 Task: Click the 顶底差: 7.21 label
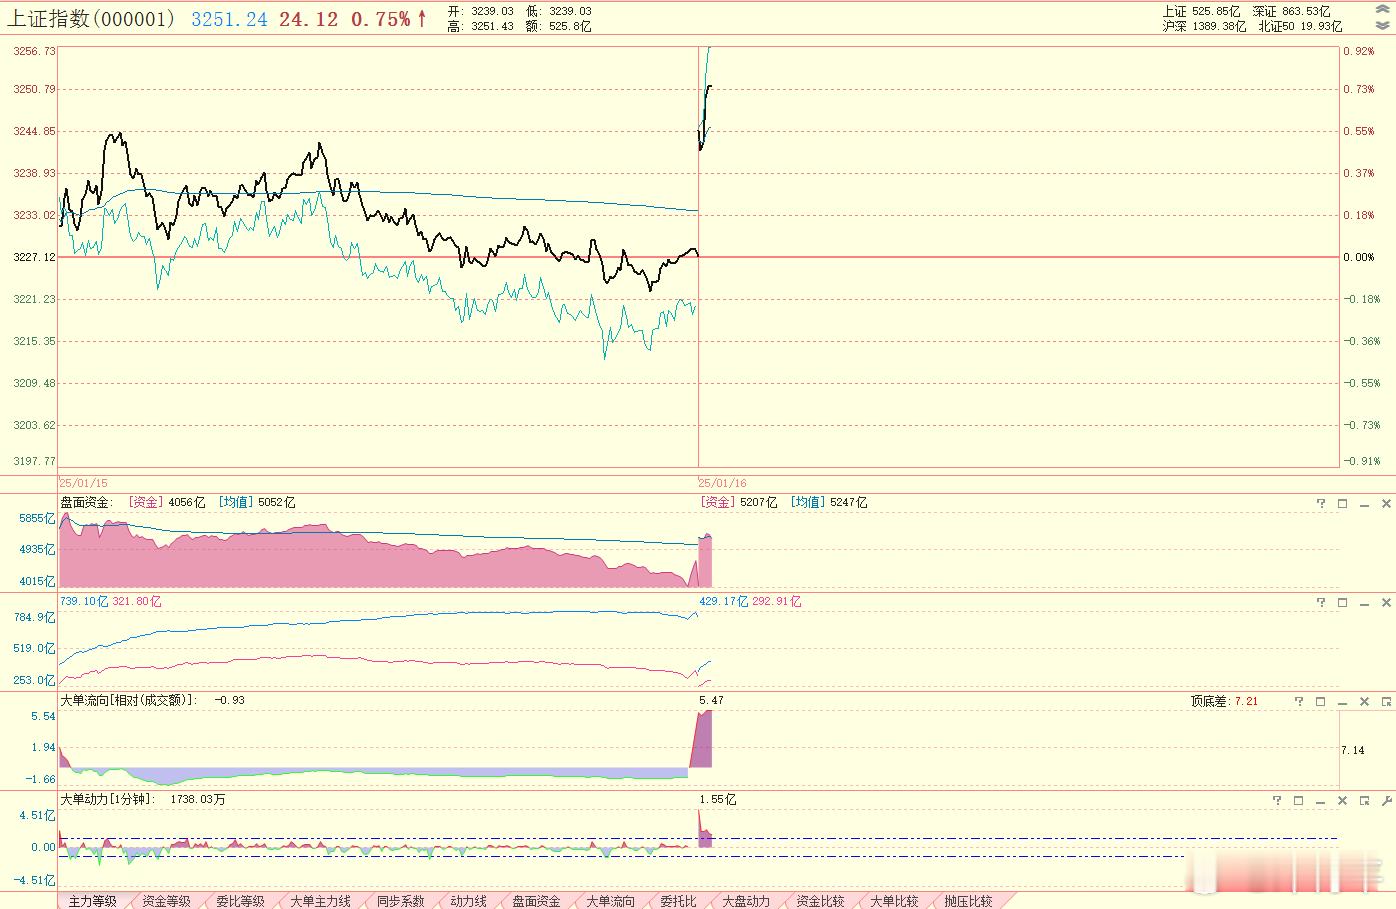click(x=1224, y=702)
